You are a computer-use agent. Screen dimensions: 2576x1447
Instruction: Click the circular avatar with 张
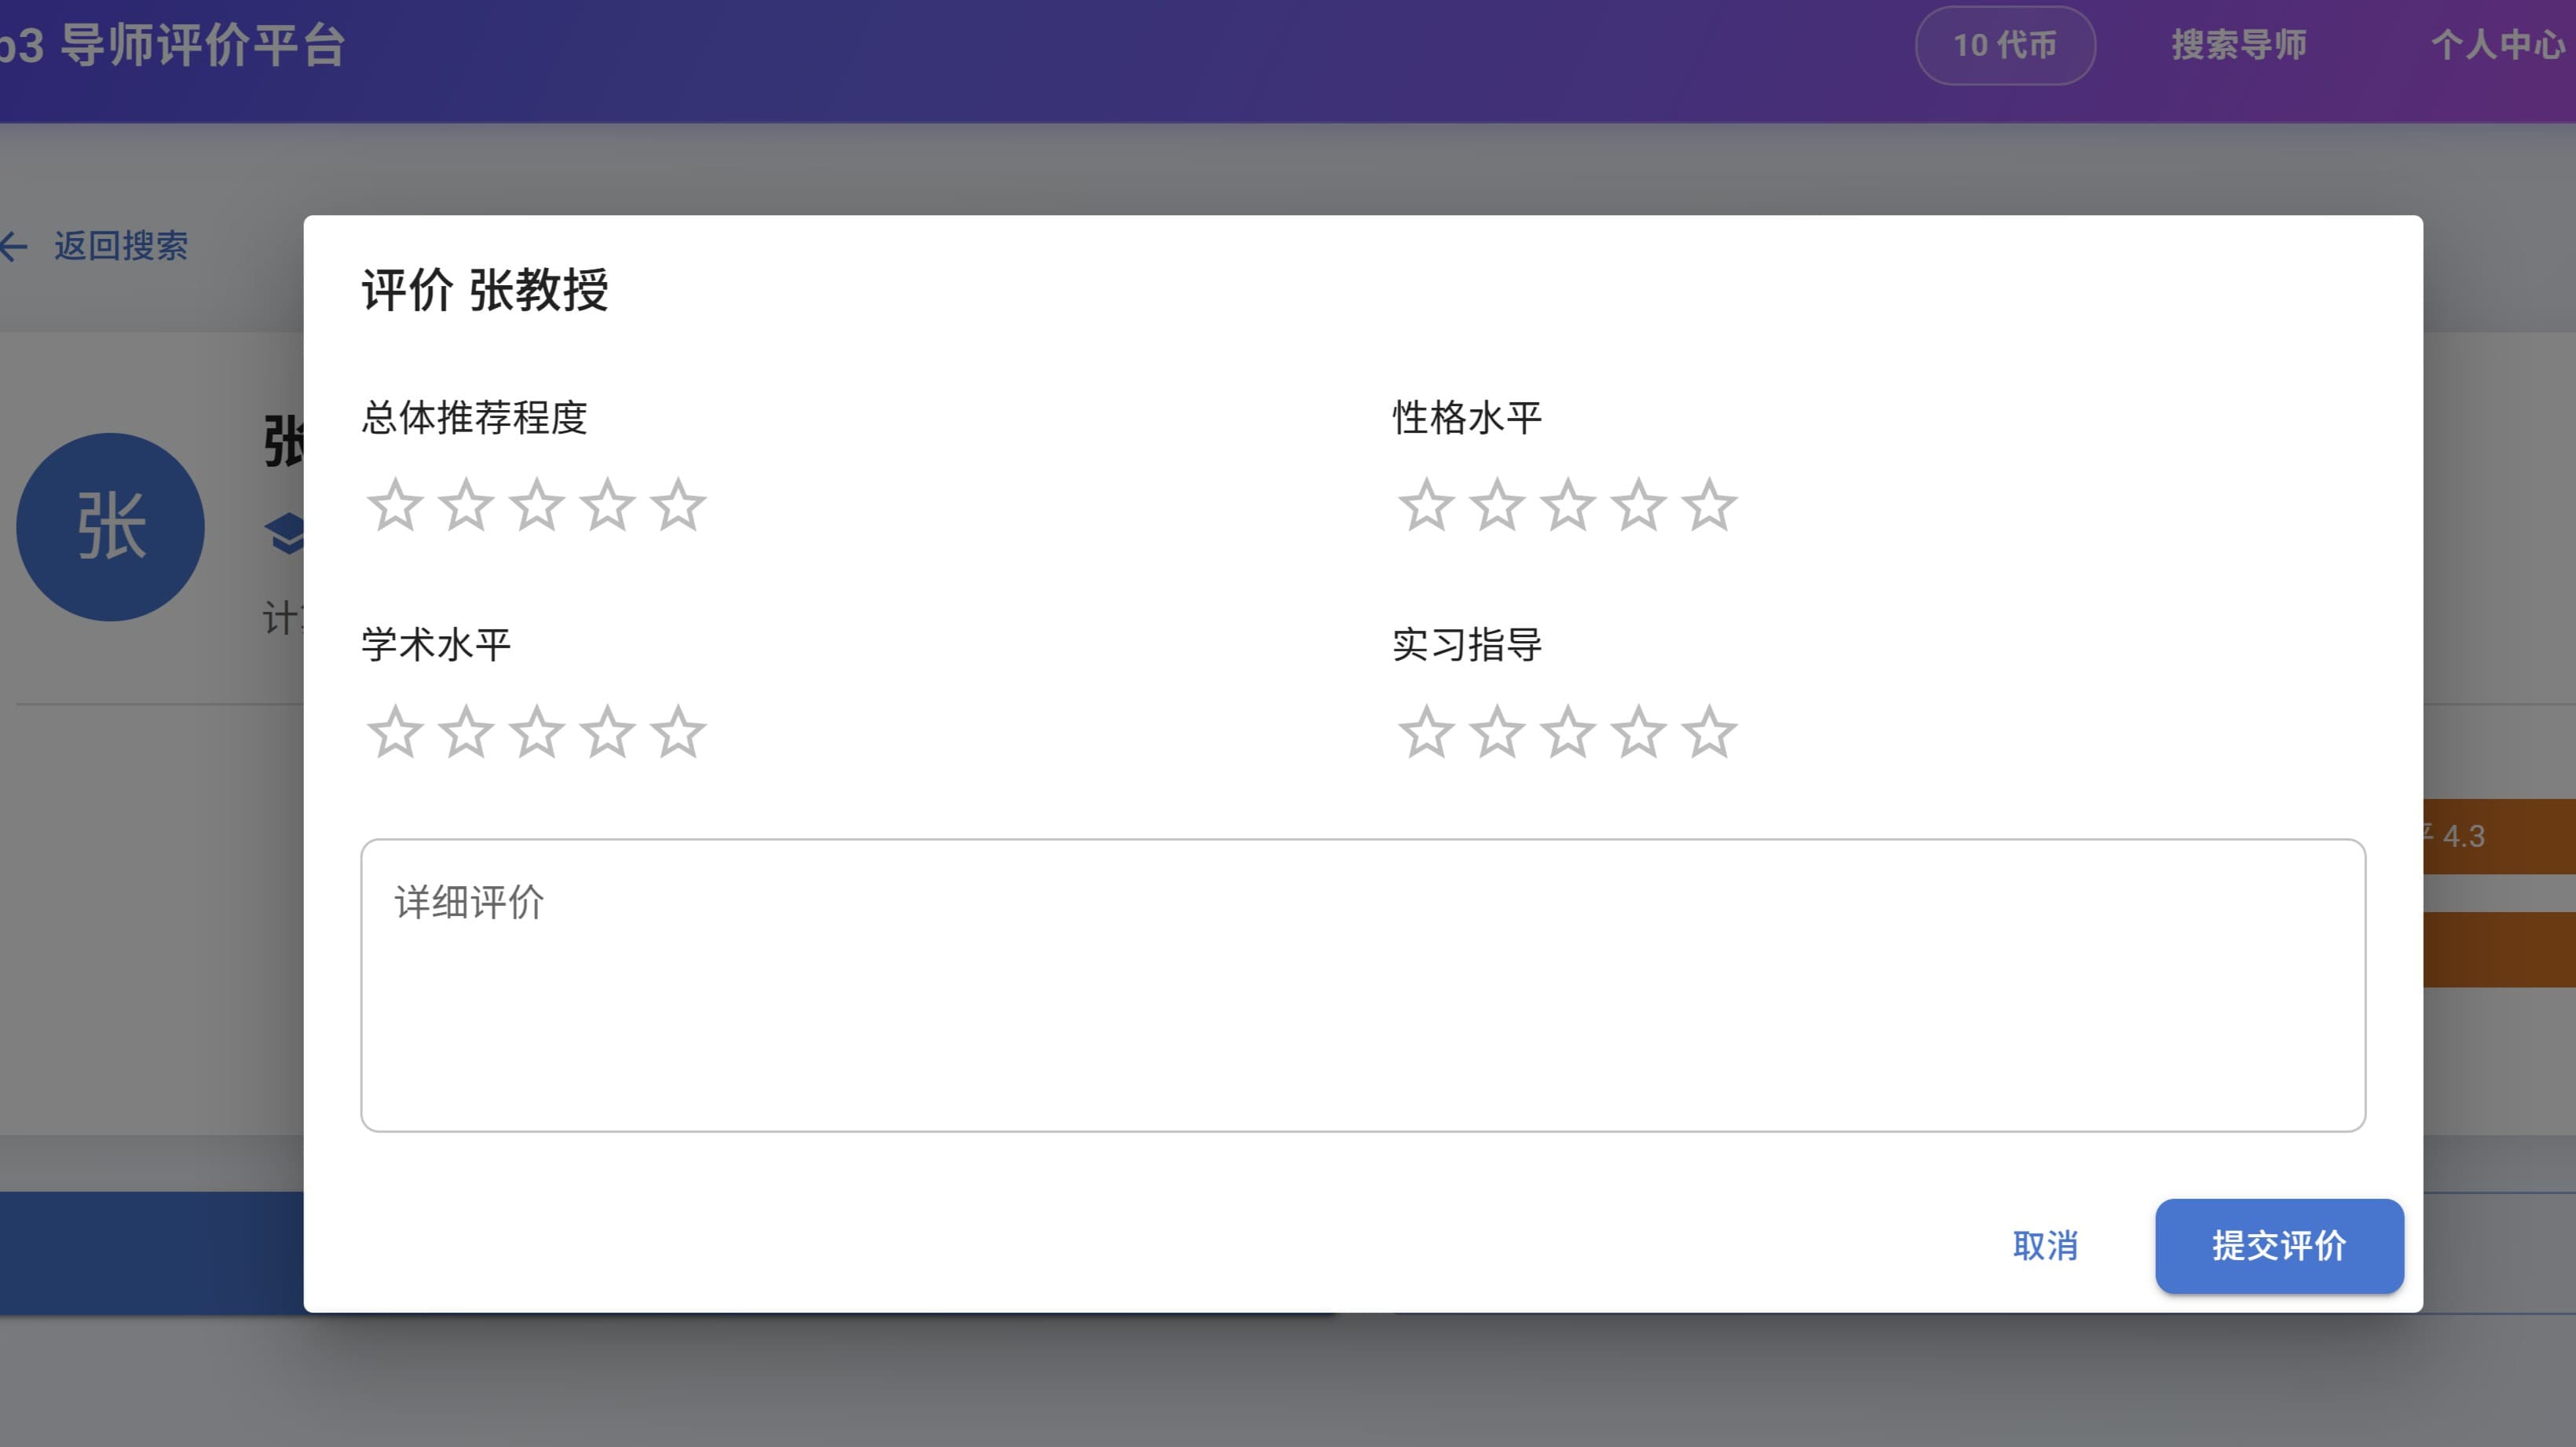pyautogui.click(x=110, y=526)
